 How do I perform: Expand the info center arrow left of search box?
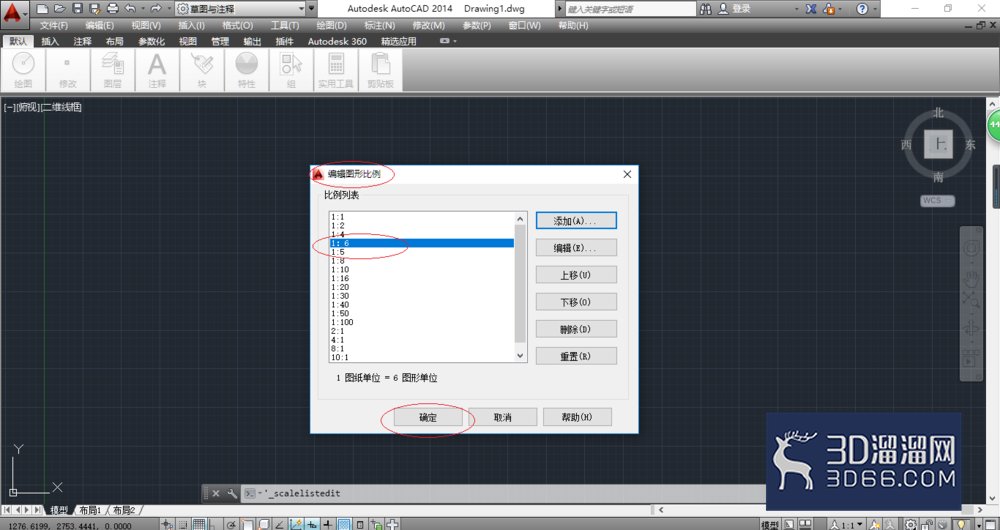point(560,9)
